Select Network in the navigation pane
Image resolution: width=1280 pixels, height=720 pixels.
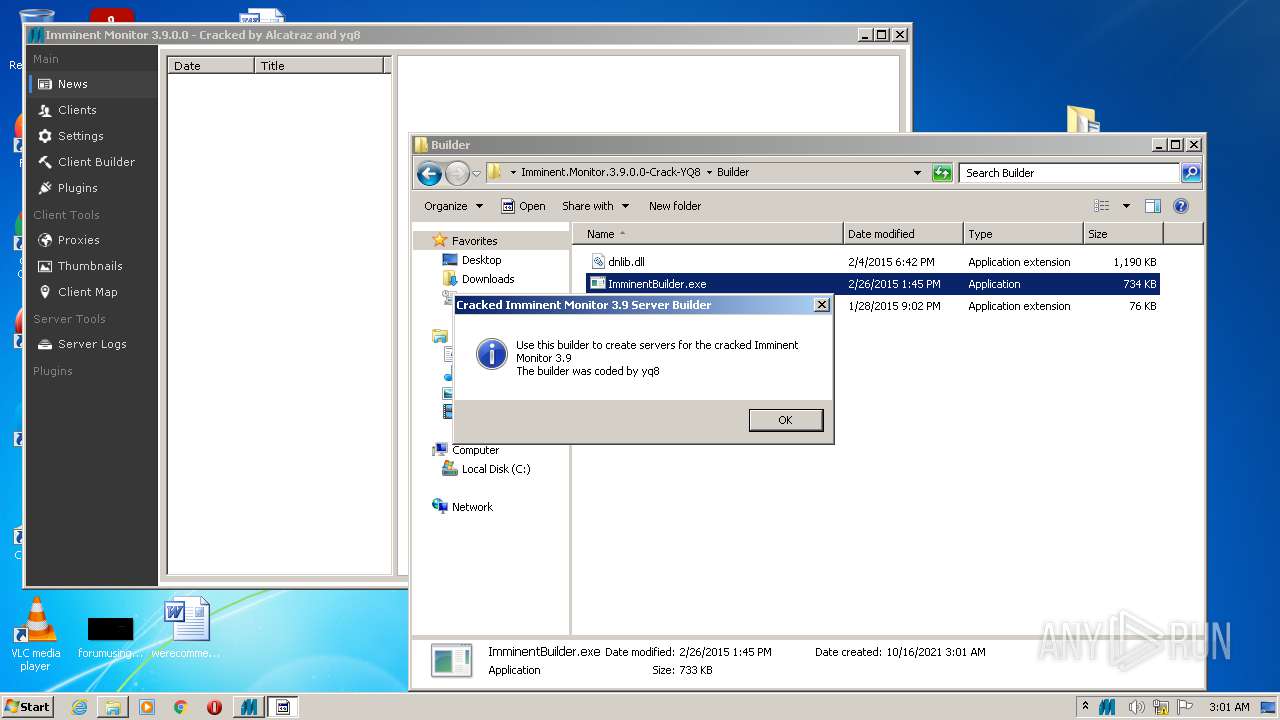coord(471,507)
